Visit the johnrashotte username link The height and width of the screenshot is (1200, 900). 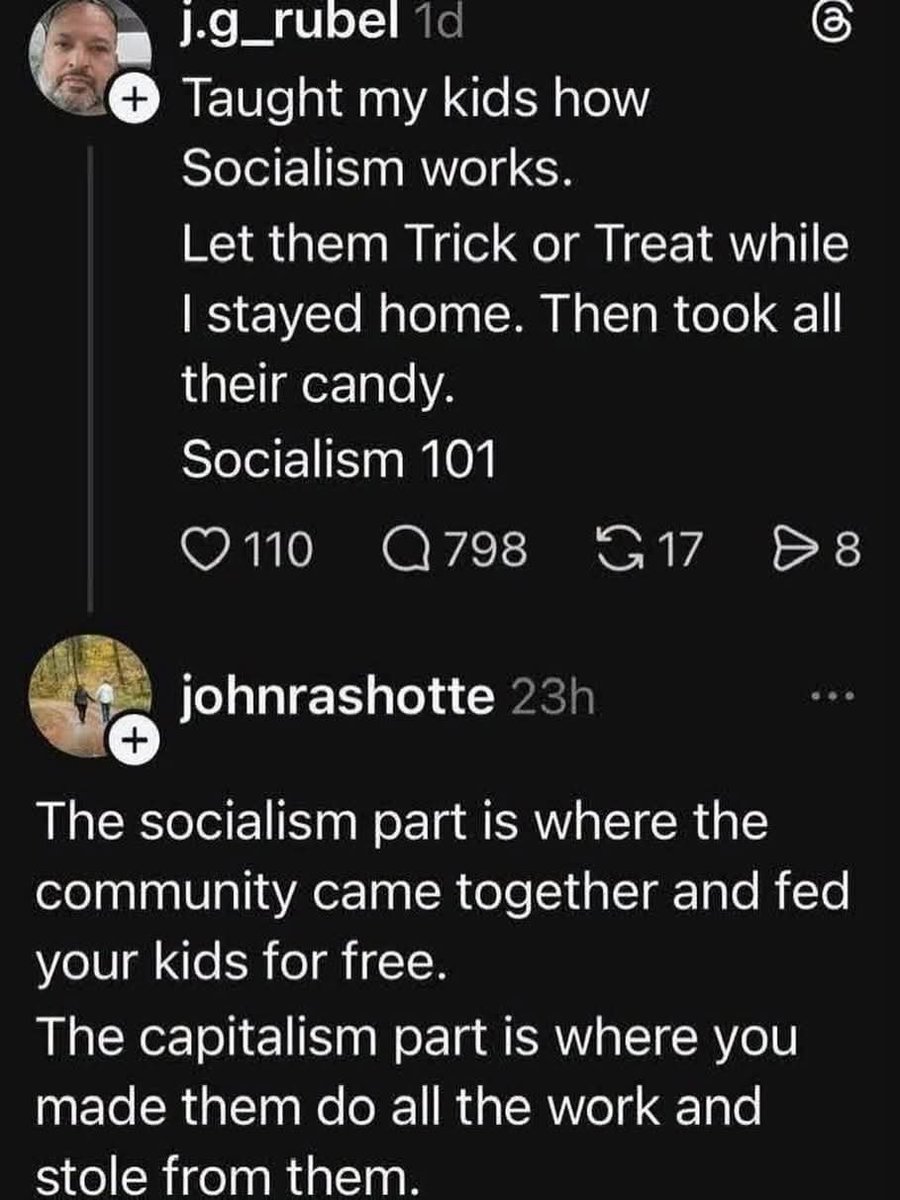pyautogui.click(x=337, y=697)
